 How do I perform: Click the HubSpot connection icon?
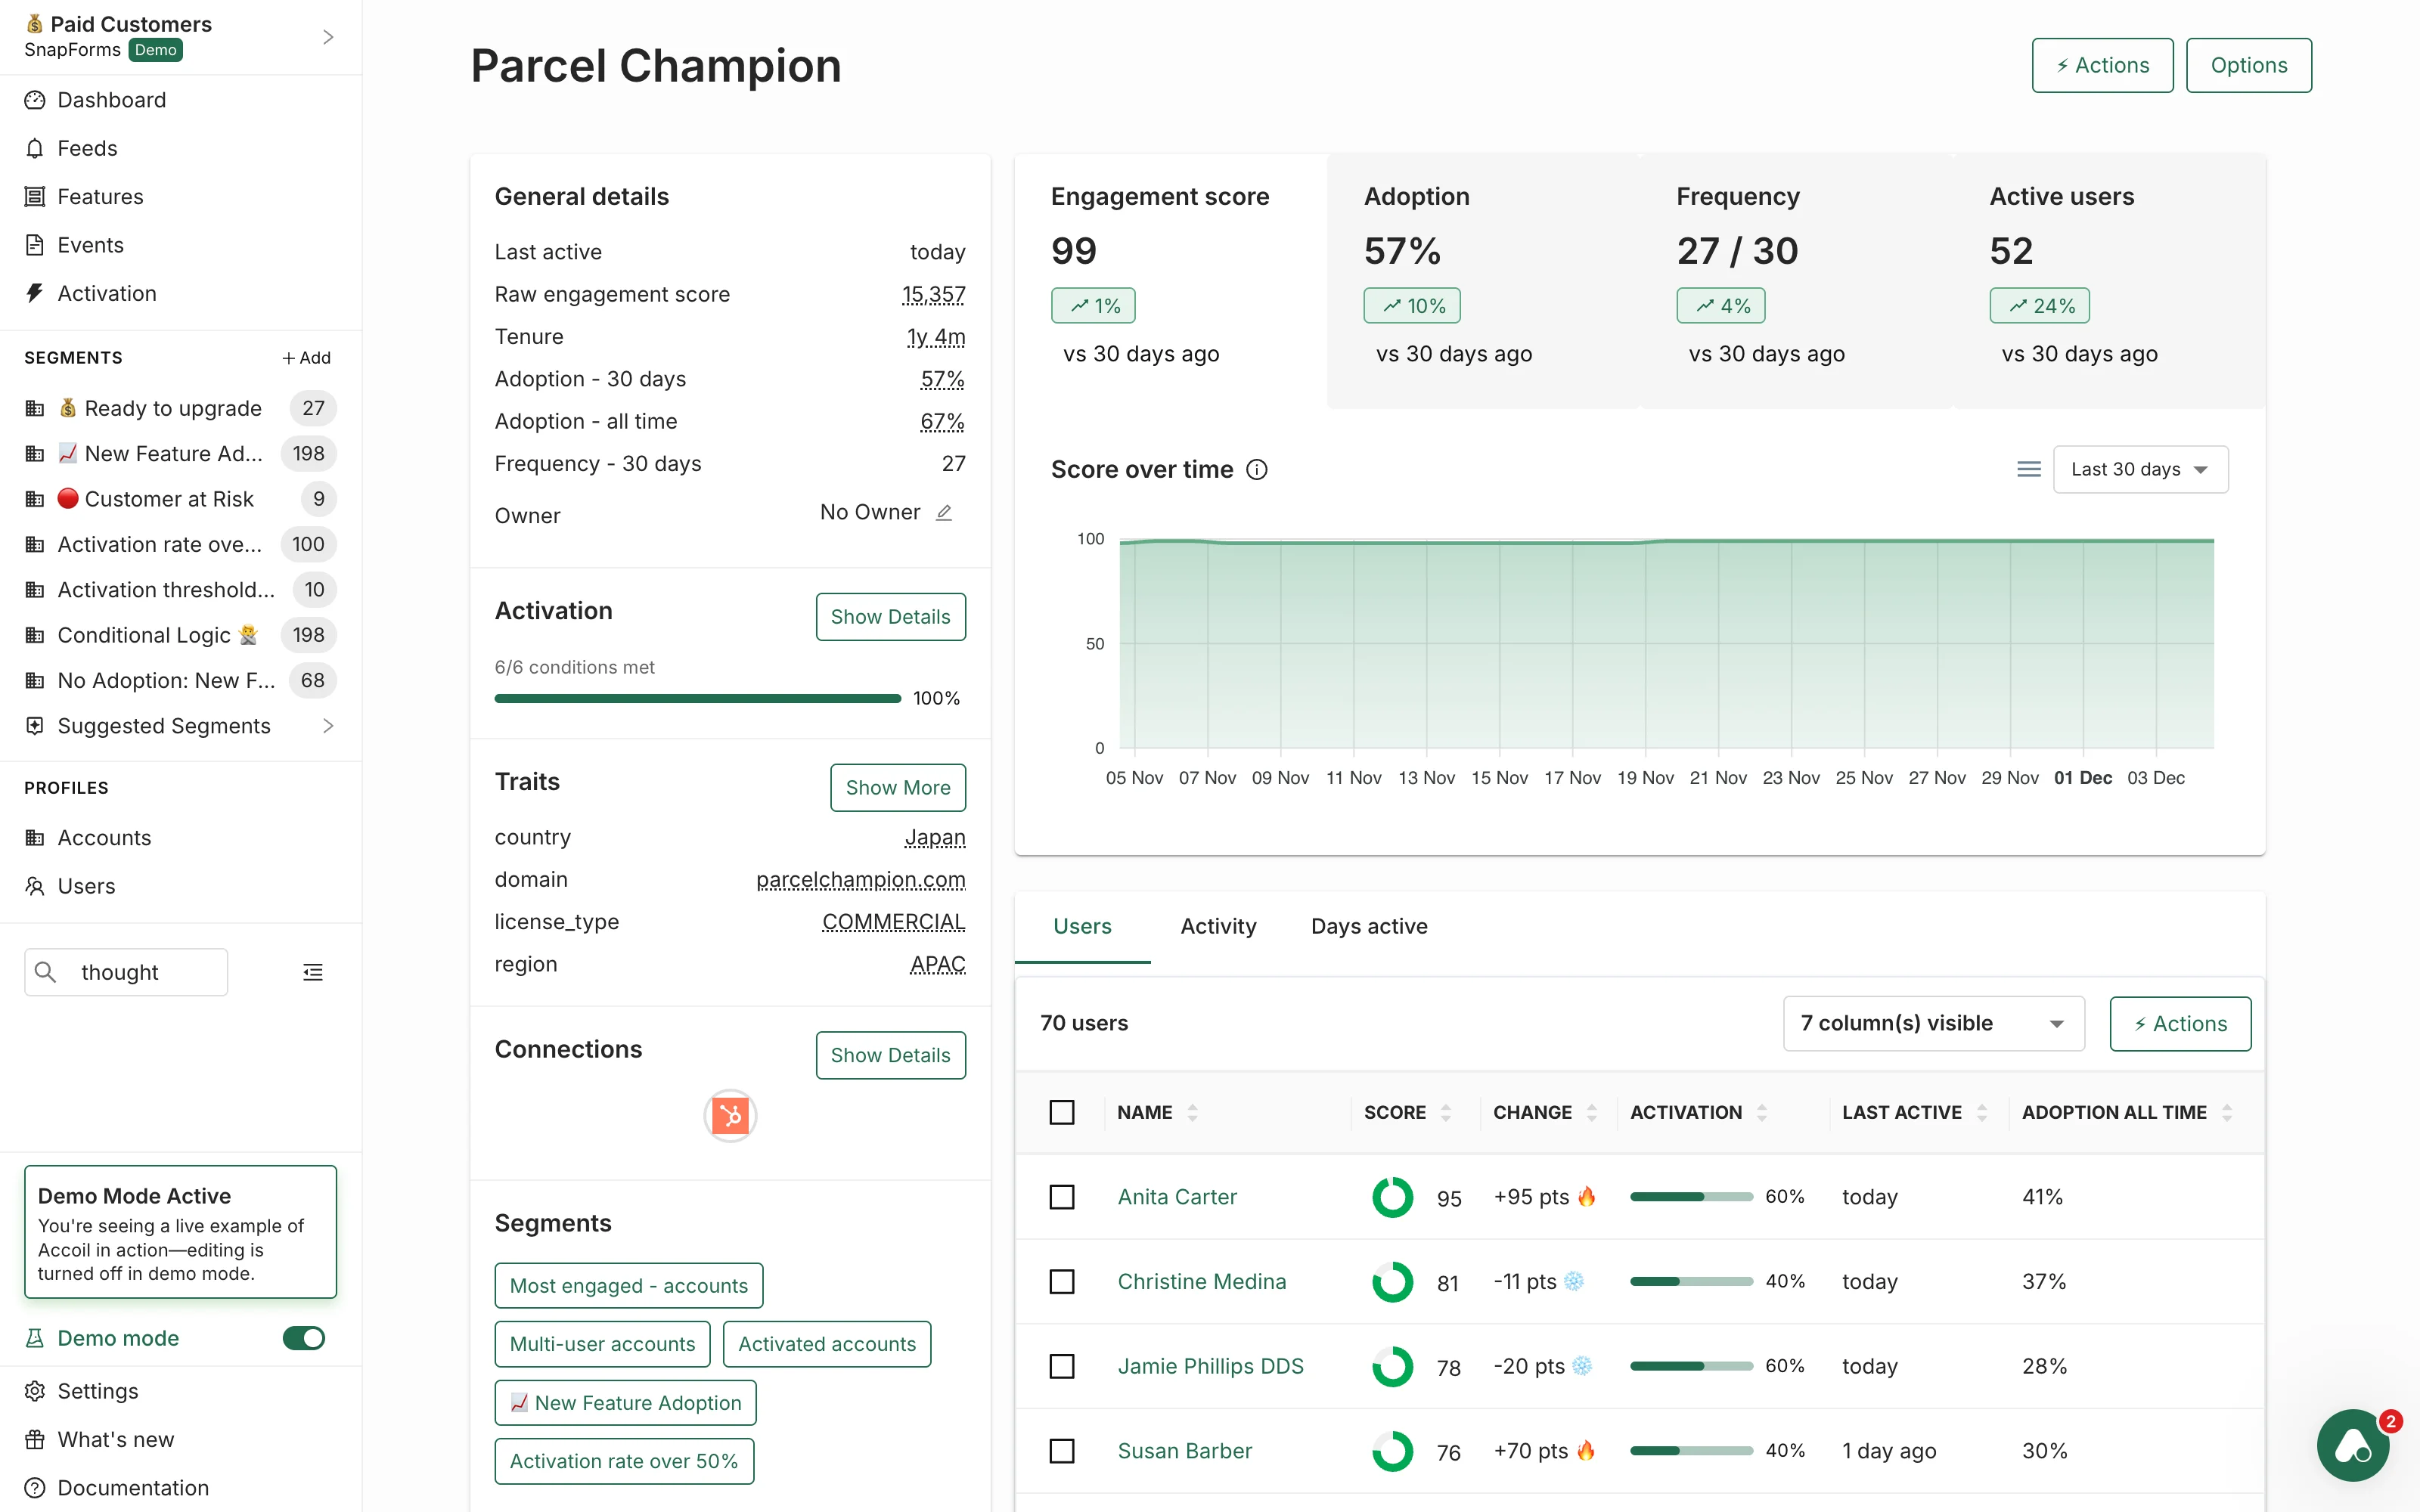click(730, 1115)
